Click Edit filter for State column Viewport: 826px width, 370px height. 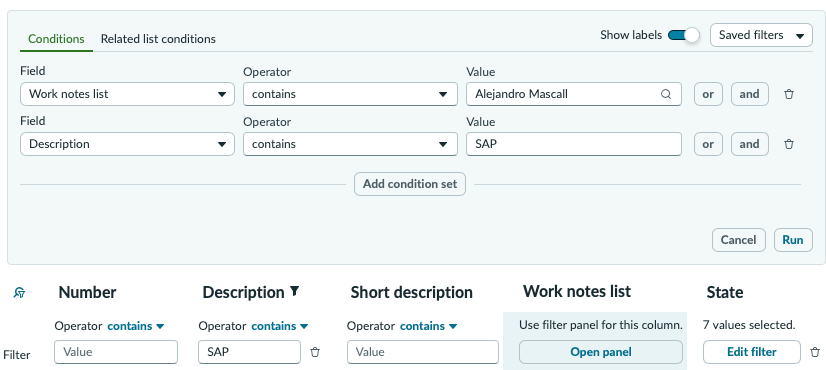tap(752, 352)
